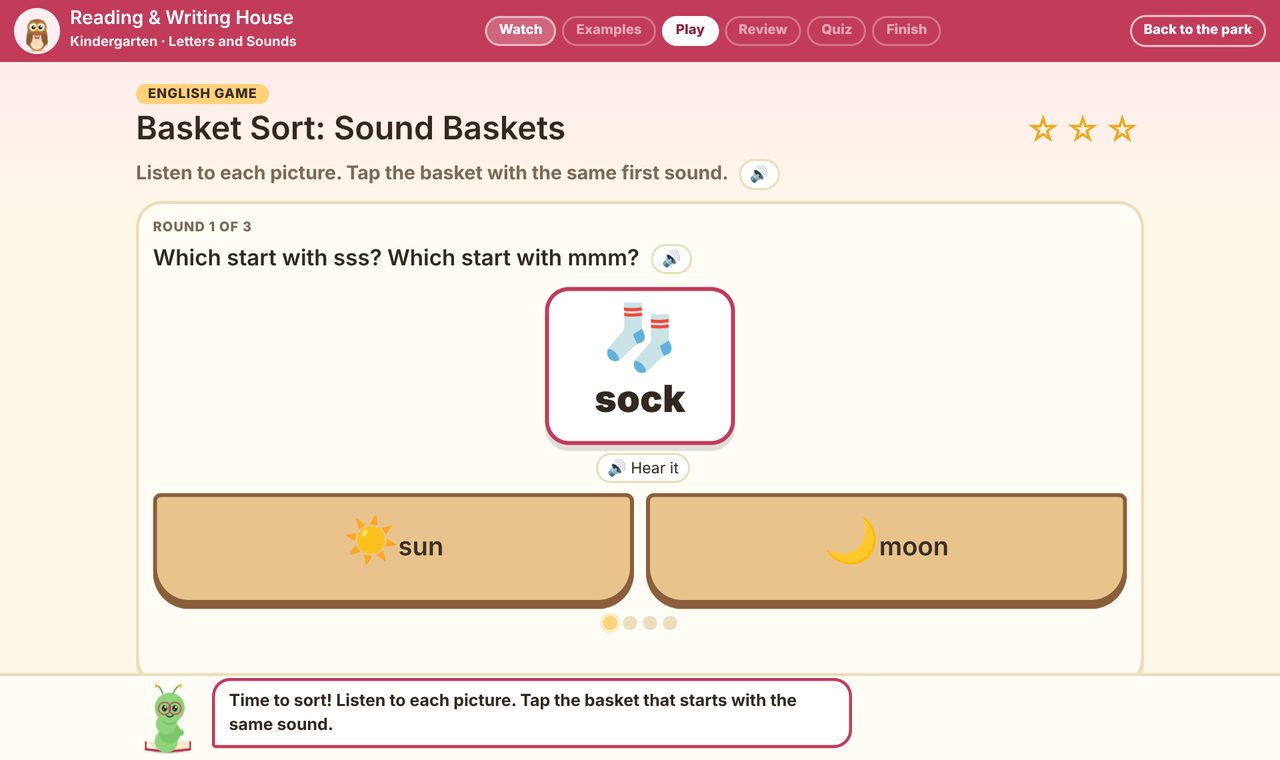
Task: Click the last gold star
Action: [x=1122, y=129]
